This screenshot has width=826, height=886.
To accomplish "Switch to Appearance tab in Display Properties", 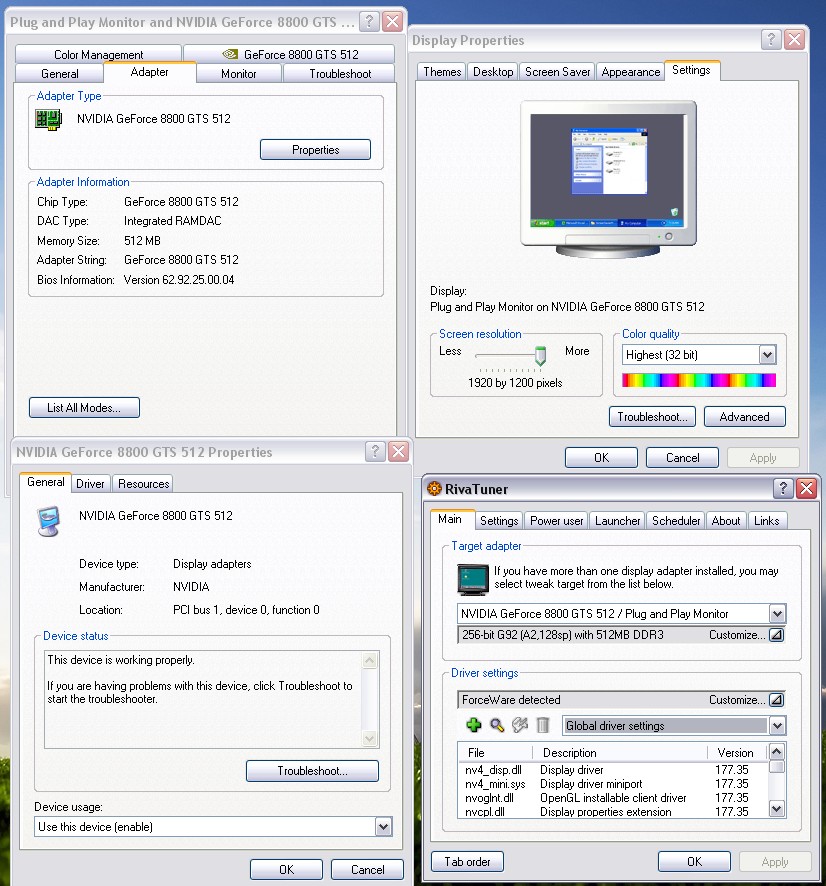I will [631, 72].
